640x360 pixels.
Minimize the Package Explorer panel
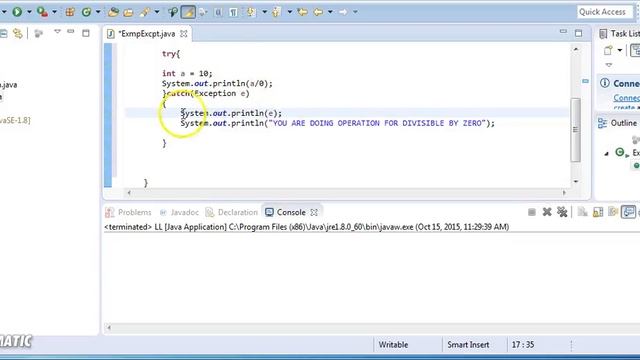click(x=71, y=31)
